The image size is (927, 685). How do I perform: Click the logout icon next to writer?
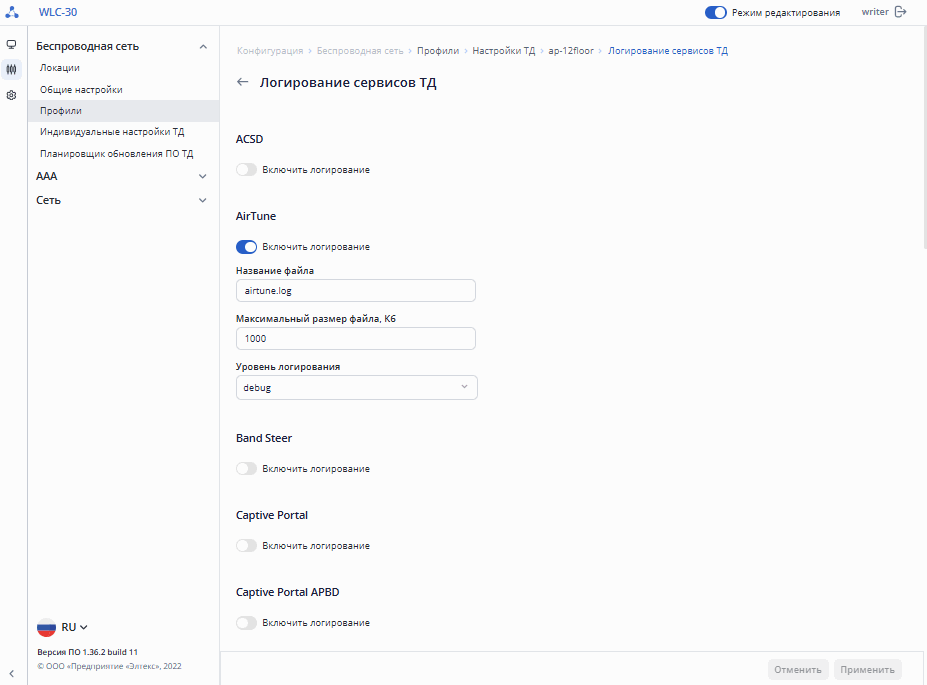900,12
